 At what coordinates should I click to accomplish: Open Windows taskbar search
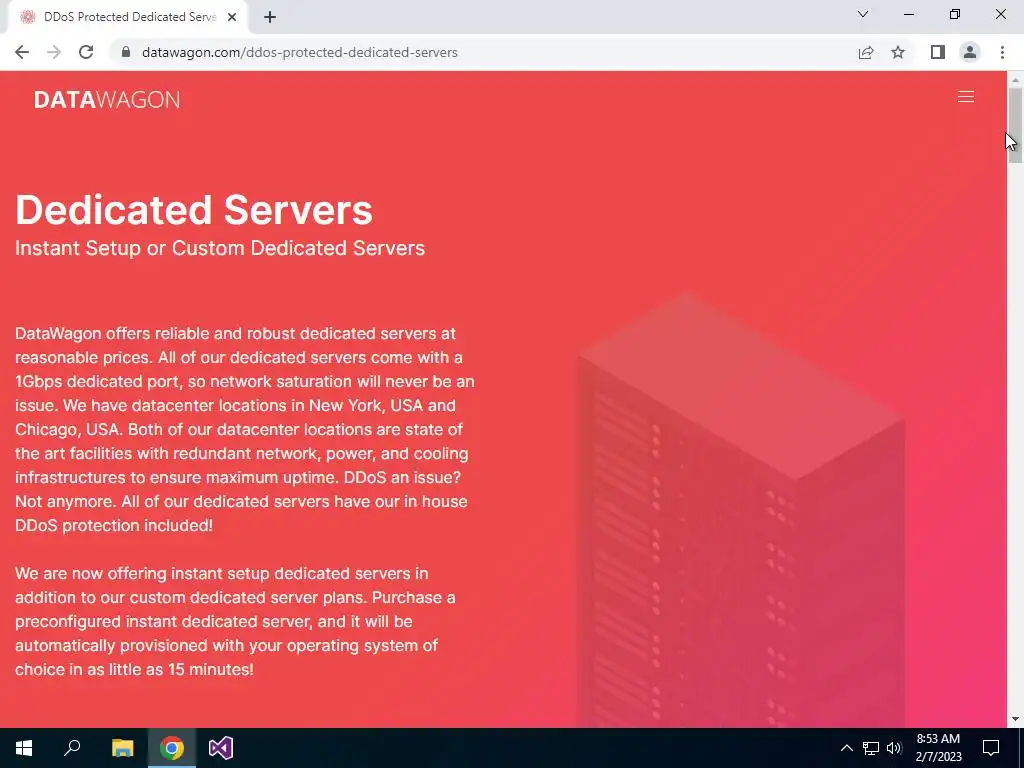pos(72,748)
